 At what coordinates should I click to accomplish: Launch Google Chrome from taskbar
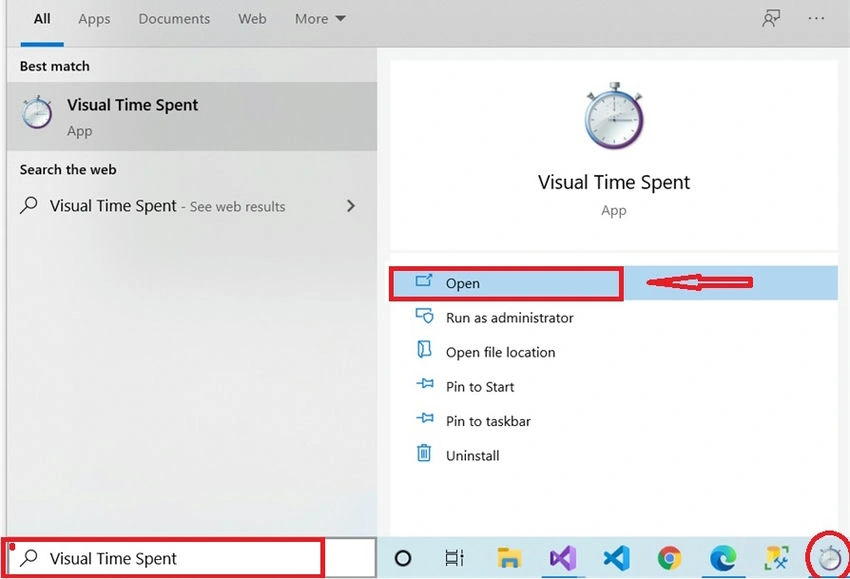click(669, 558)
